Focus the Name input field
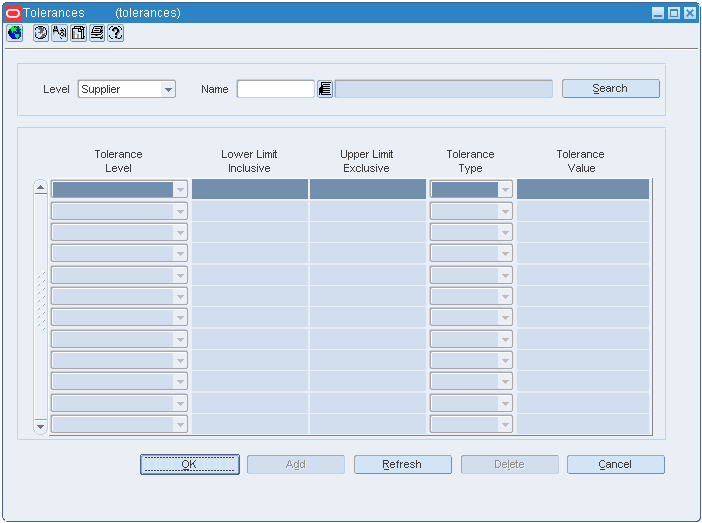This screenshot has width=702, height=523. (x=276, y=89)
